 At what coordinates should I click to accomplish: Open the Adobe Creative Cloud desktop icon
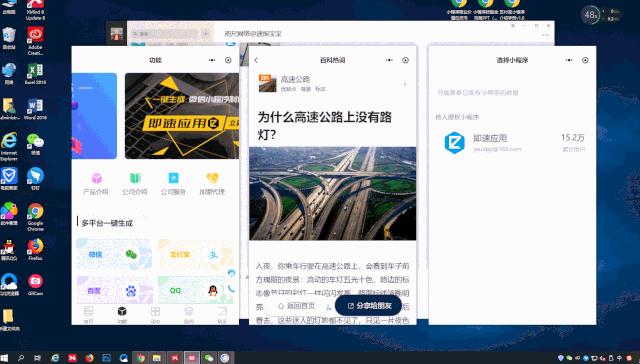(x=36, y=41)
